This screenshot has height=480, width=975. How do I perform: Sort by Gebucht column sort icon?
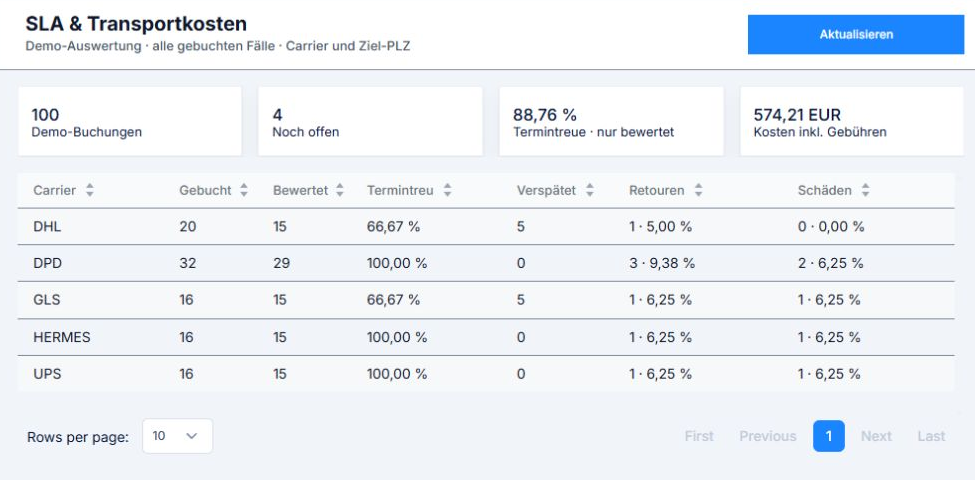(244, 190)
